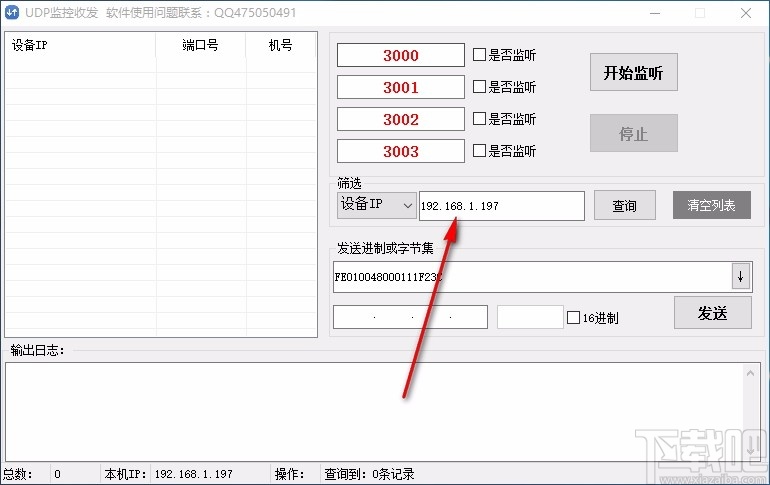
Task: Click filter field containing 192.168.1.197
Action: [501, 206]
